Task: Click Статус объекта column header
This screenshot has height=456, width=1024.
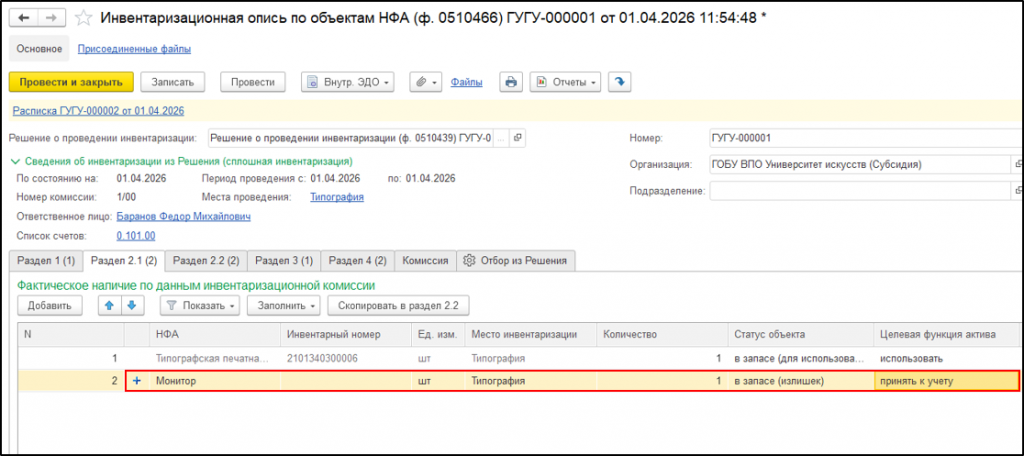Action: coord(801,334)
